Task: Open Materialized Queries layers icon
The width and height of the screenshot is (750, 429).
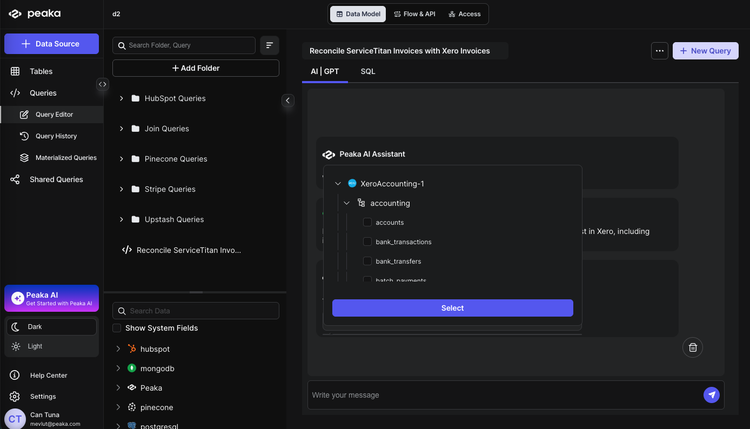Action: click(24, 157)
